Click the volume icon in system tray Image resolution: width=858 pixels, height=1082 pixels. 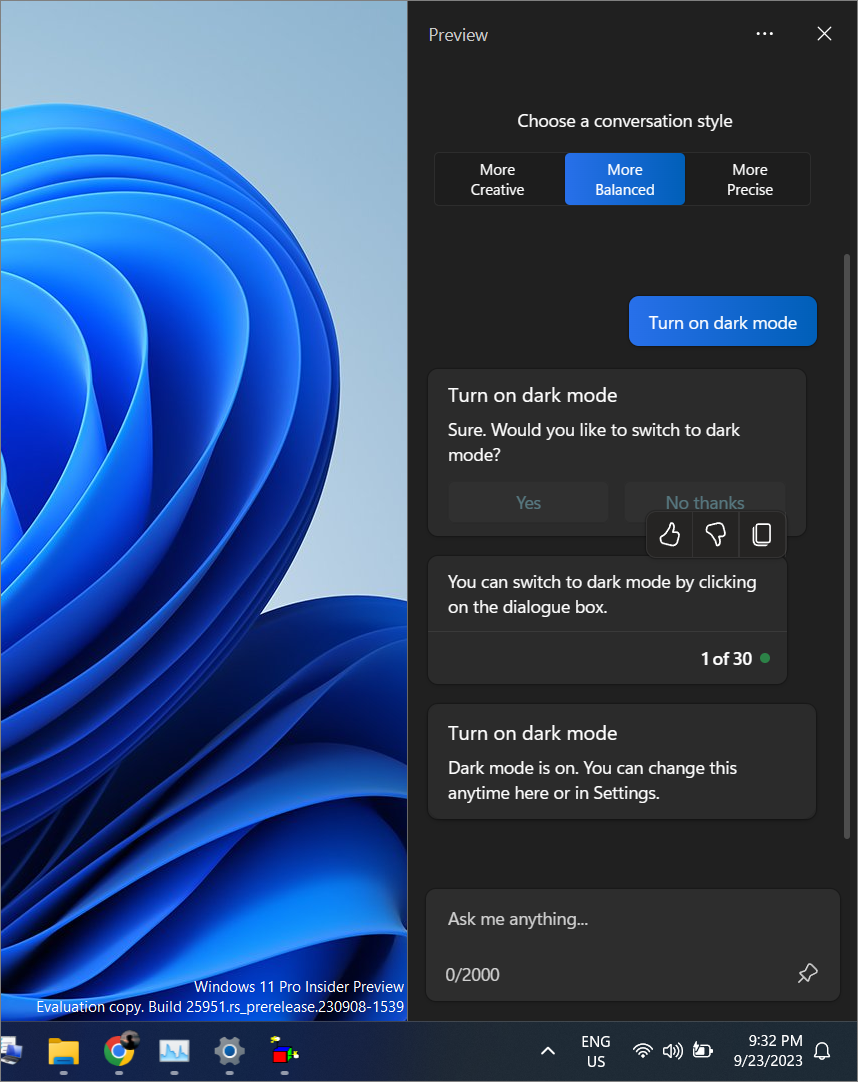[x=672, y=1051]
